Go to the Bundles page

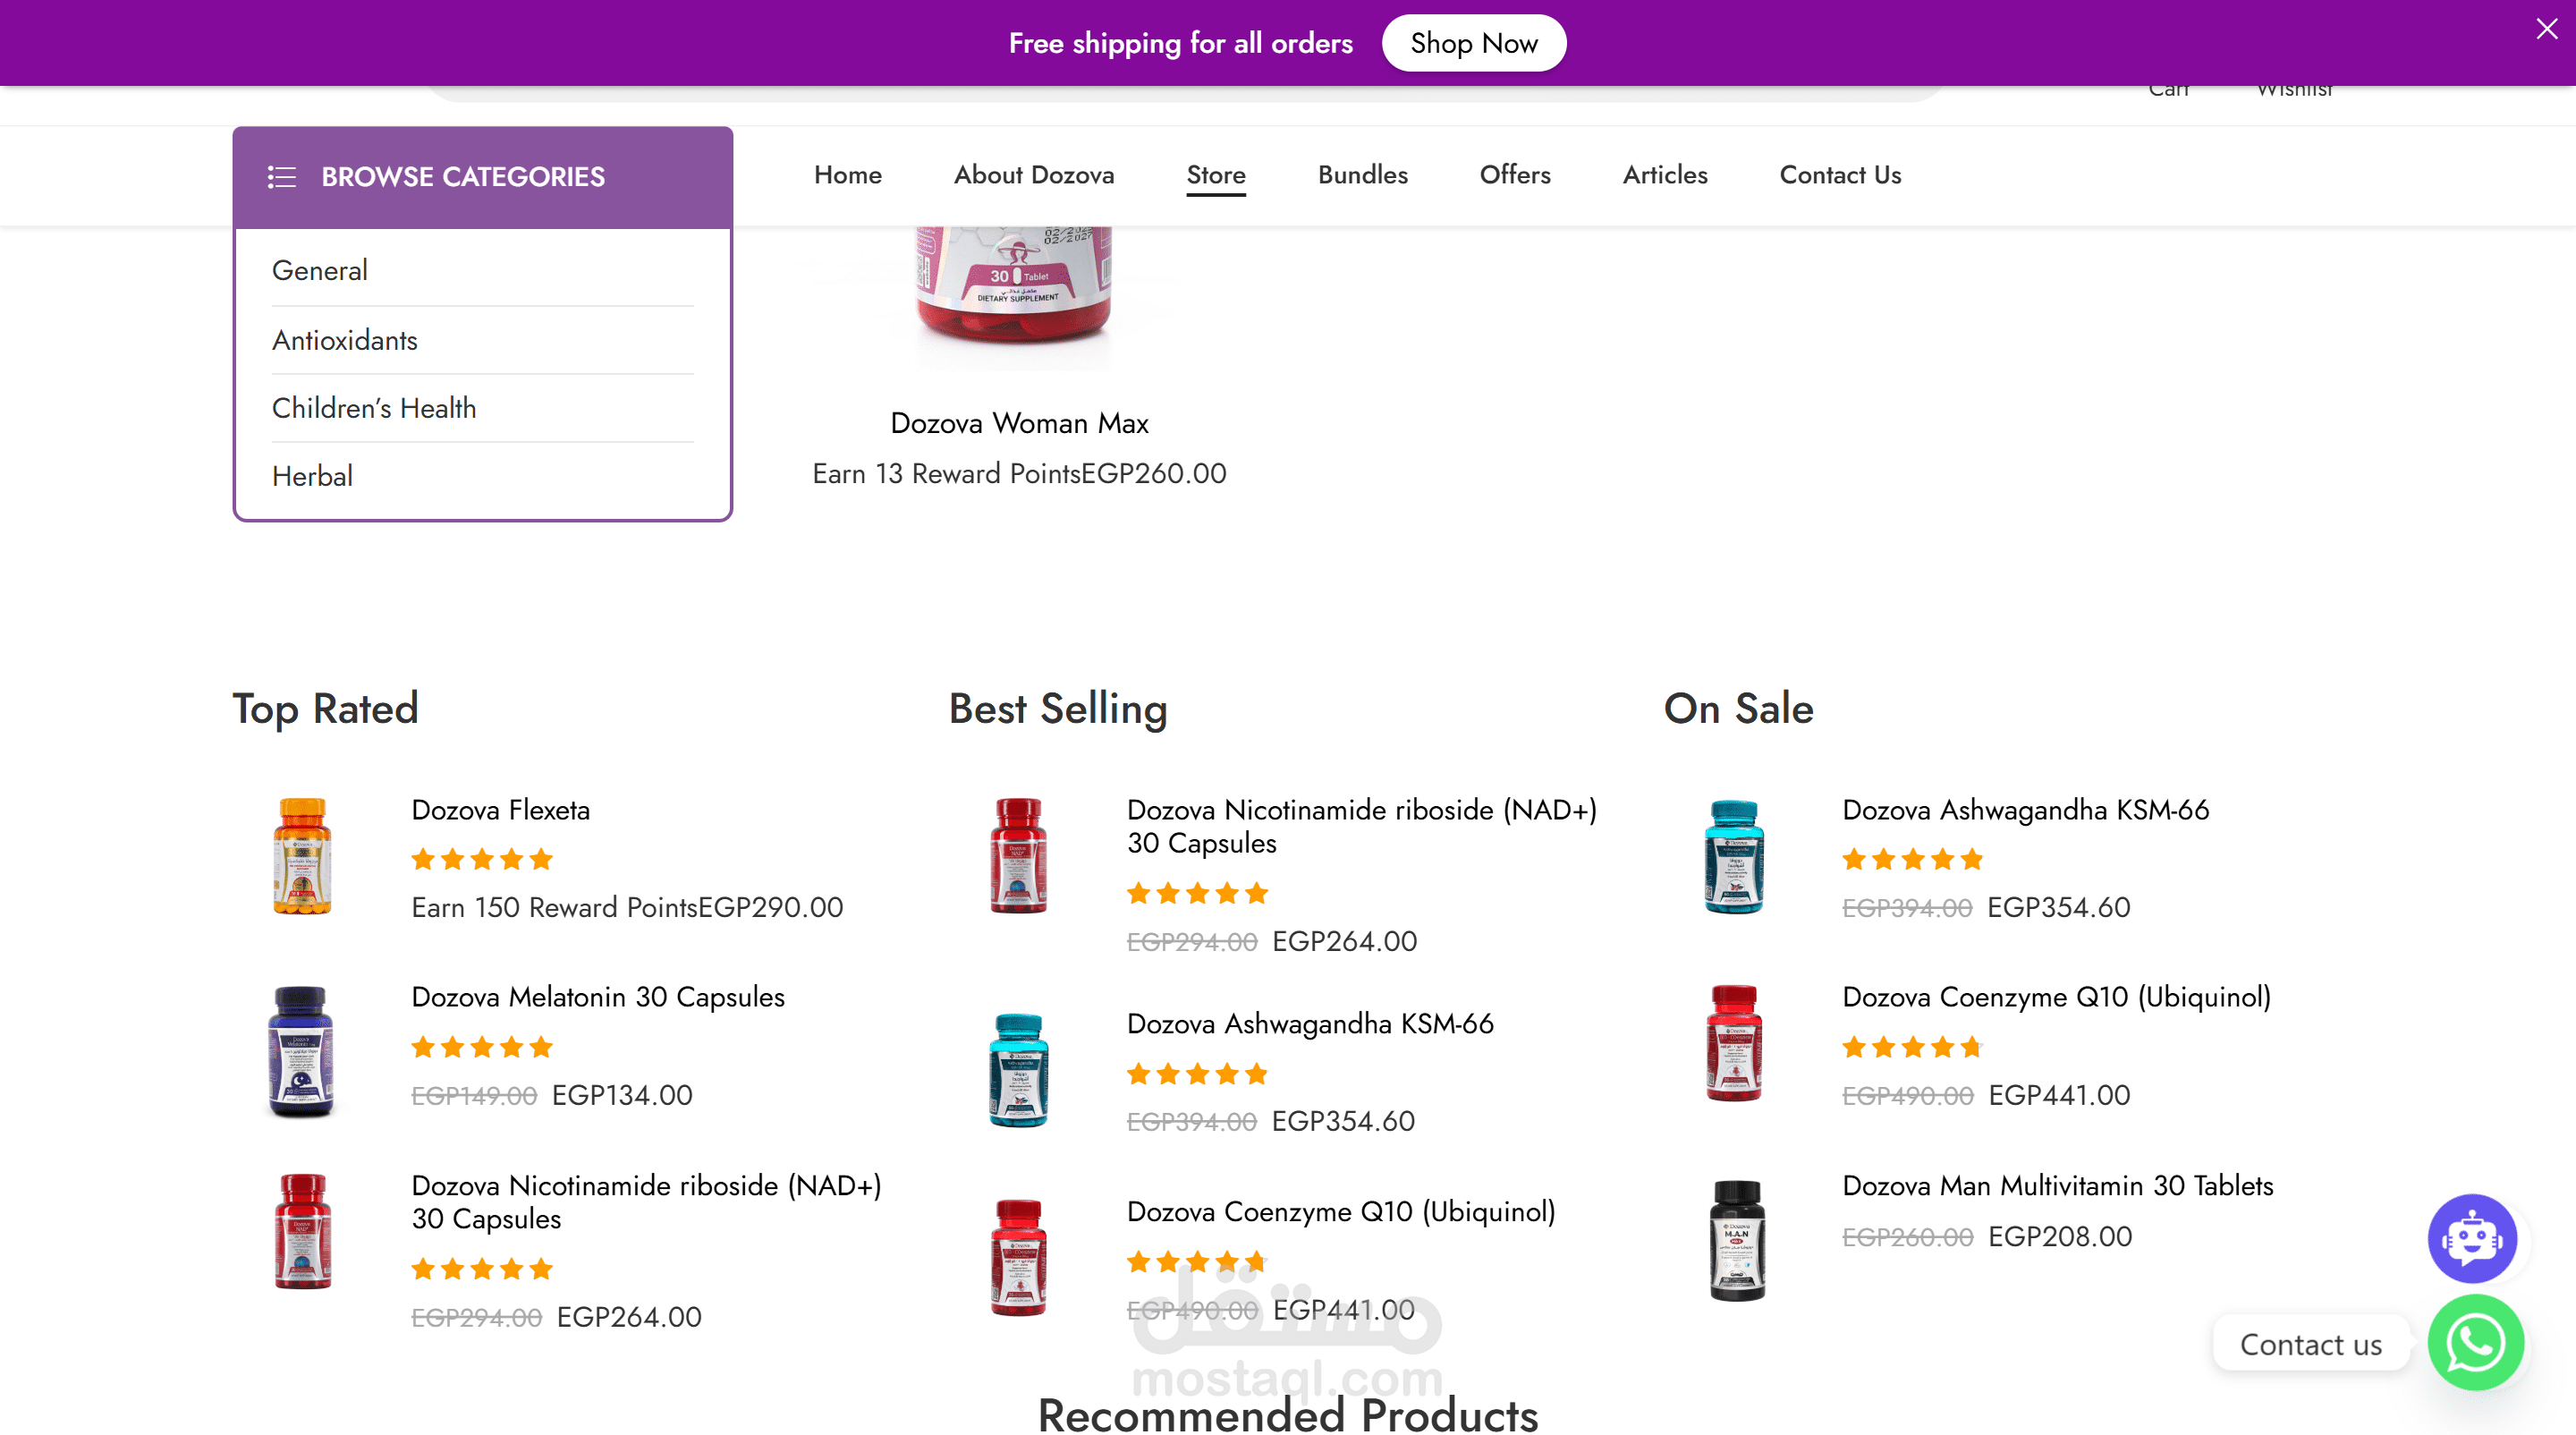(x=1362, y=175)
